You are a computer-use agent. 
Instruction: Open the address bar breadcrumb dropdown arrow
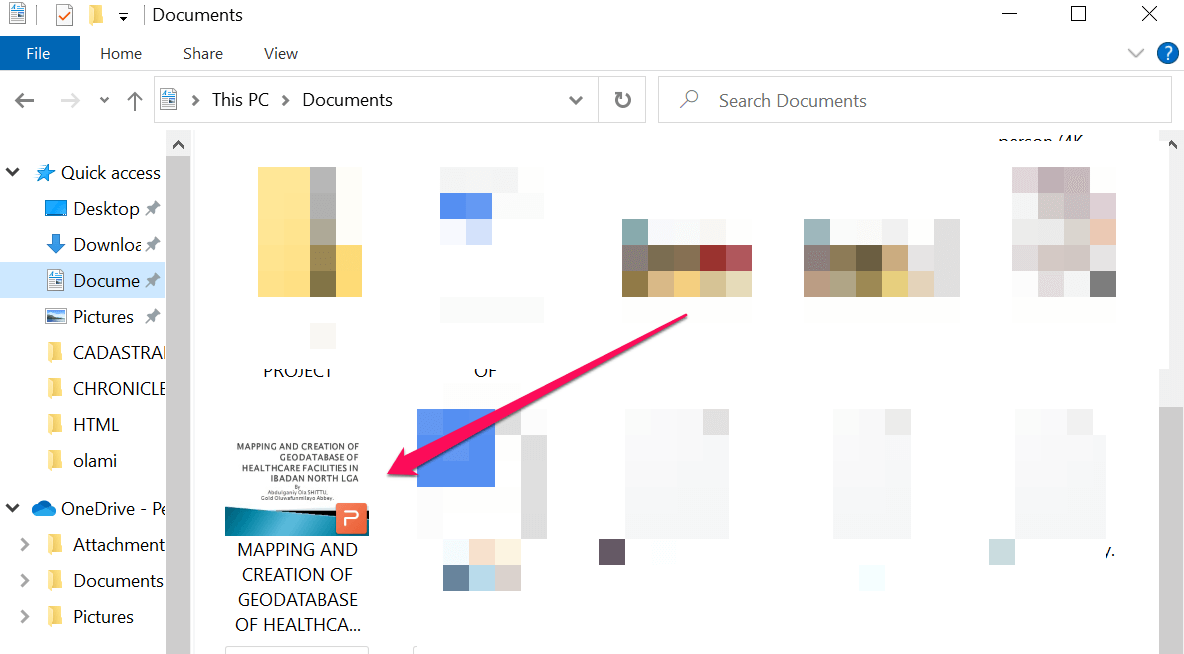tap(575, 100)
